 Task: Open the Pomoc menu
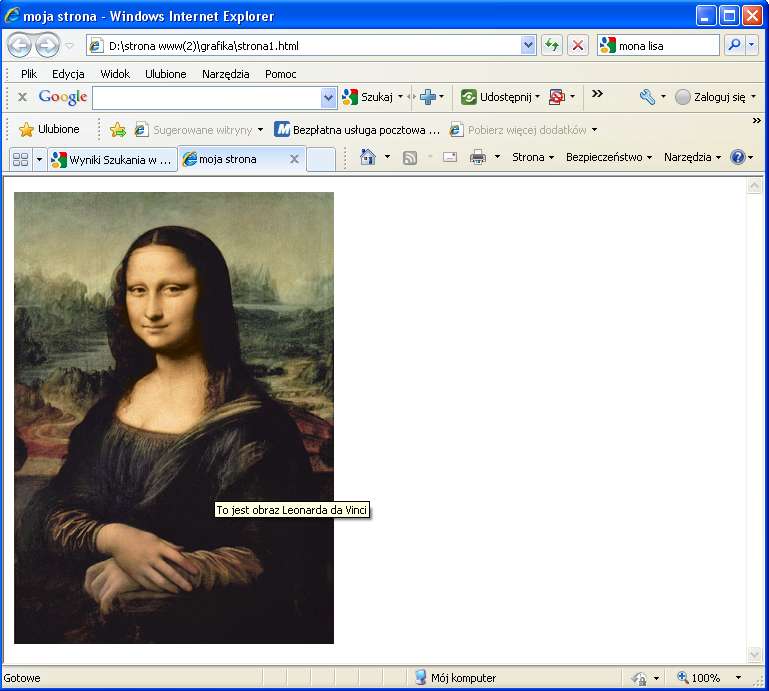(x=281, y=74)
